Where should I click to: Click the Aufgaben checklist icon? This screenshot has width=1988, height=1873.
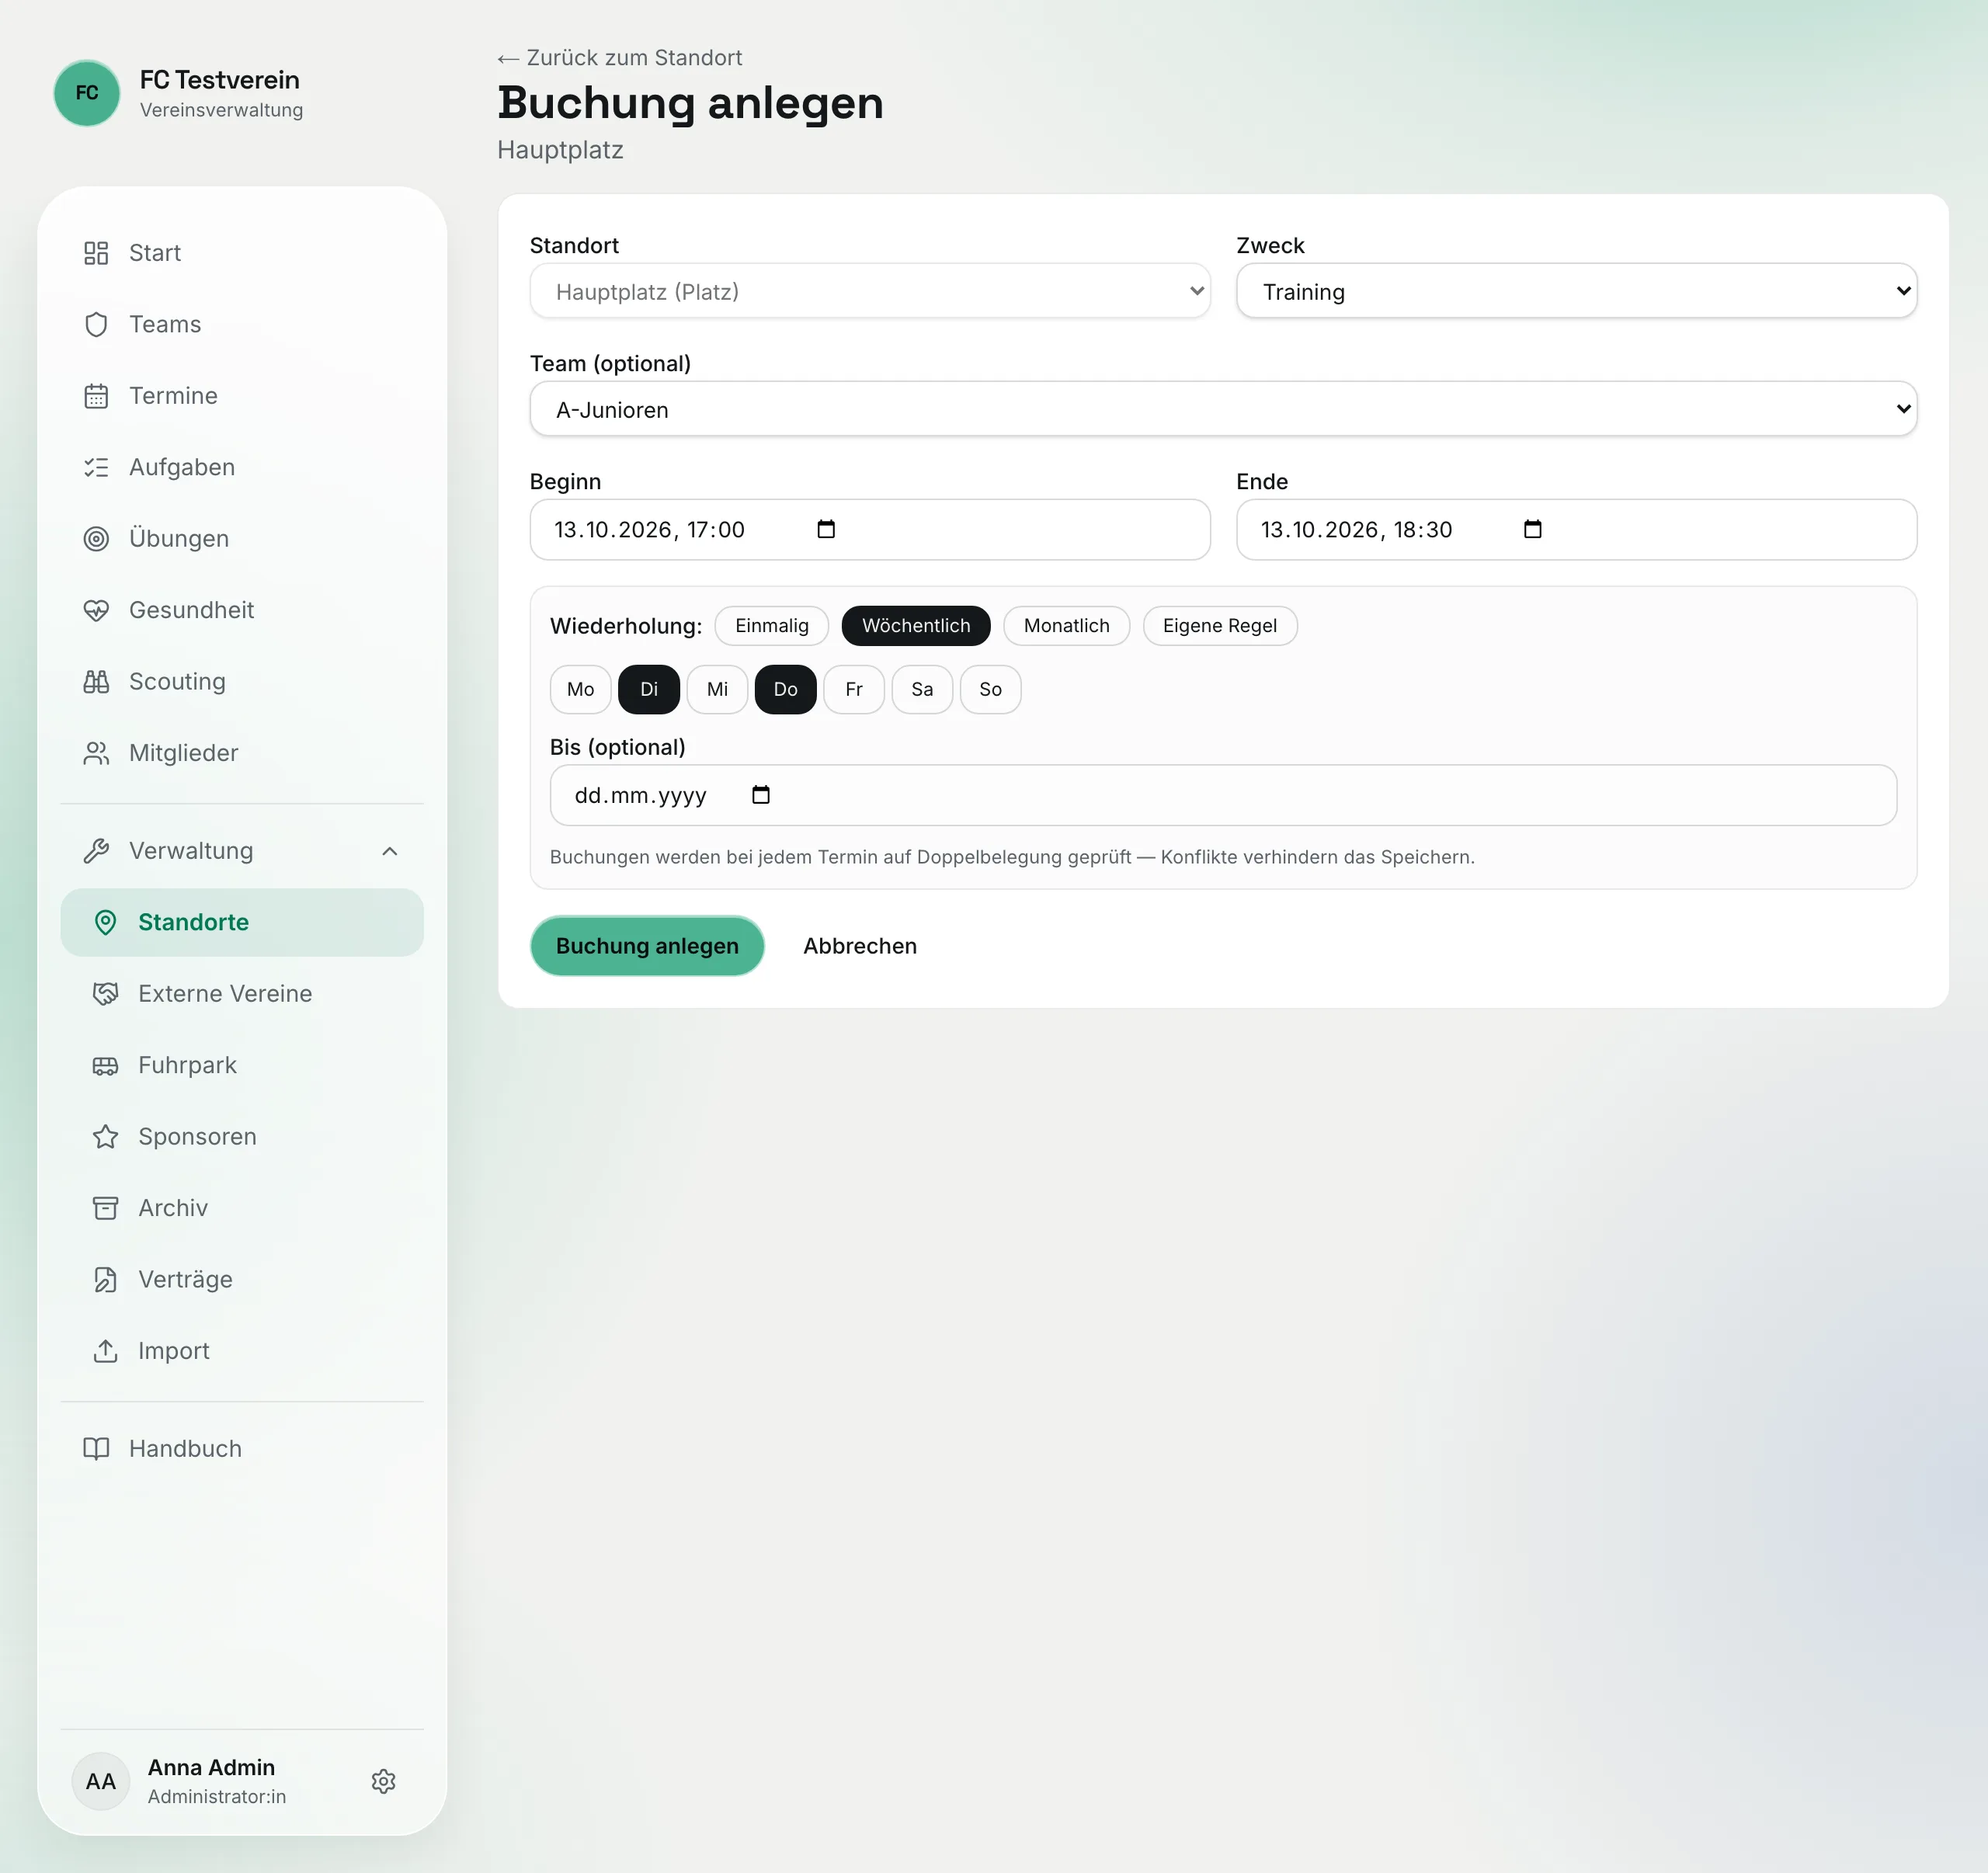96,467
